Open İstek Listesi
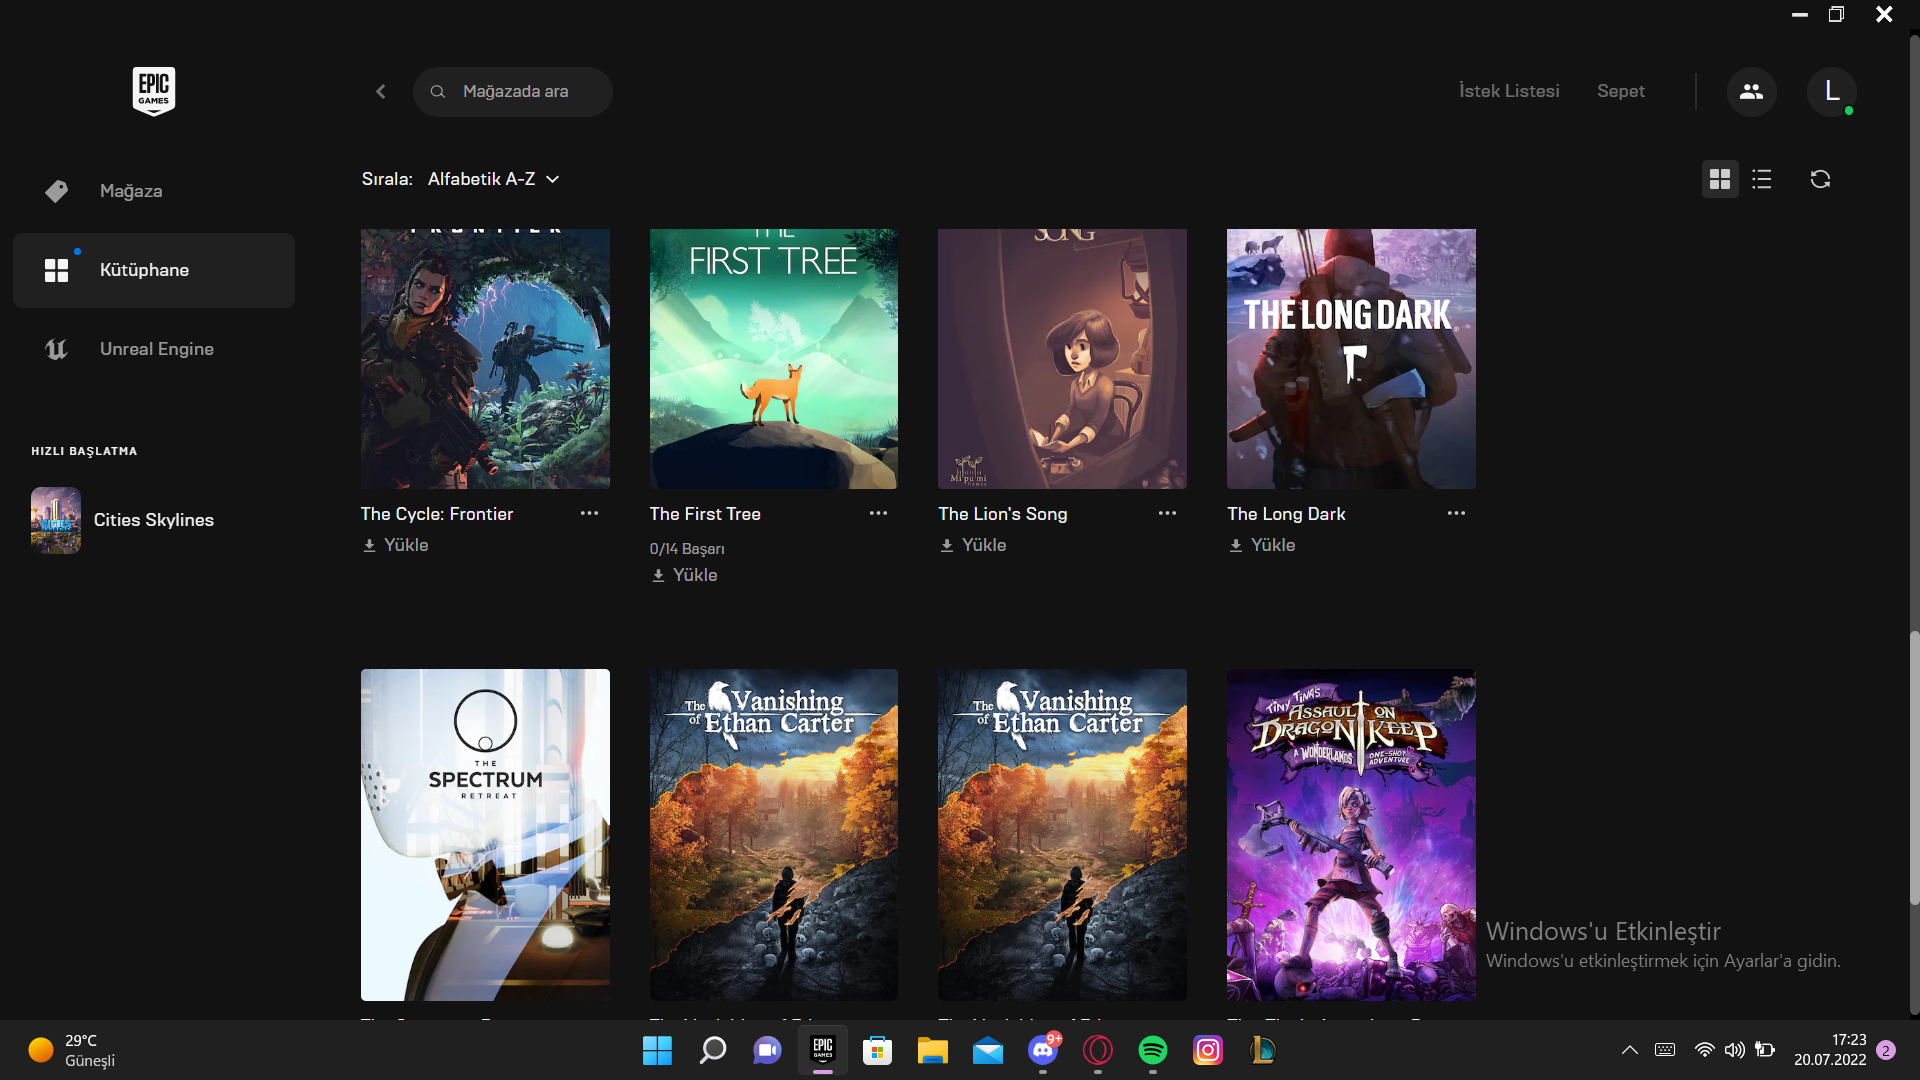1920x1080 pixels. (x=1509, y=91)
